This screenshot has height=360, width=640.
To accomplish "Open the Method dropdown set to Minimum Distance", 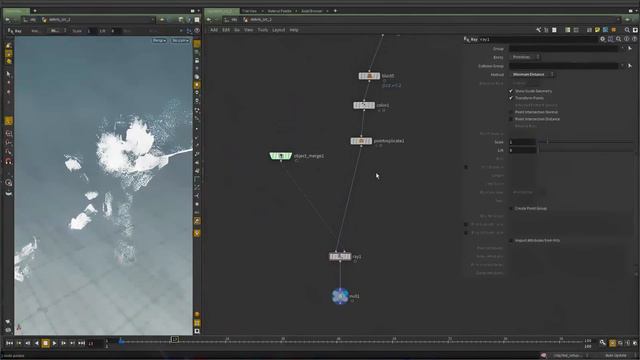I will coord(532,74).
